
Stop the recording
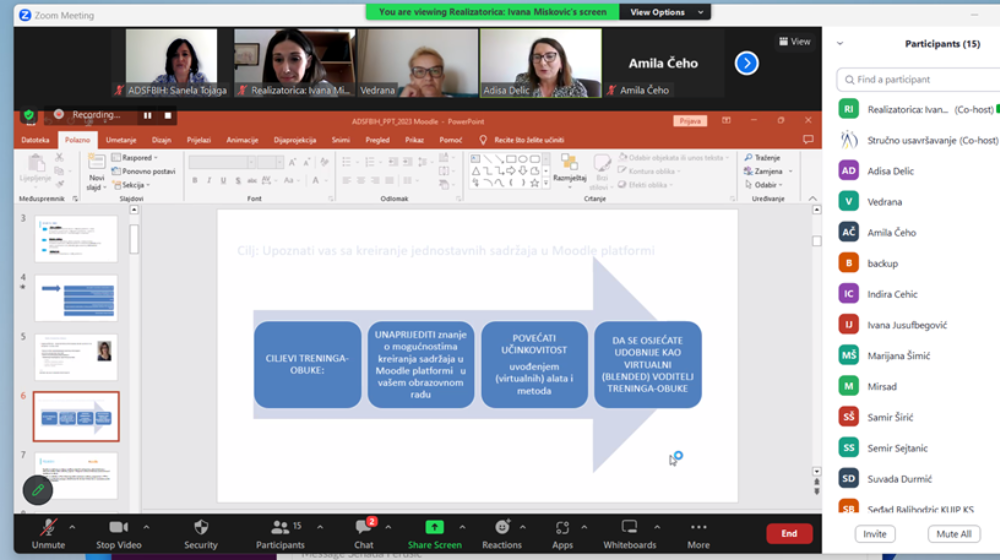pyautogui.click(x=168, y=115)
